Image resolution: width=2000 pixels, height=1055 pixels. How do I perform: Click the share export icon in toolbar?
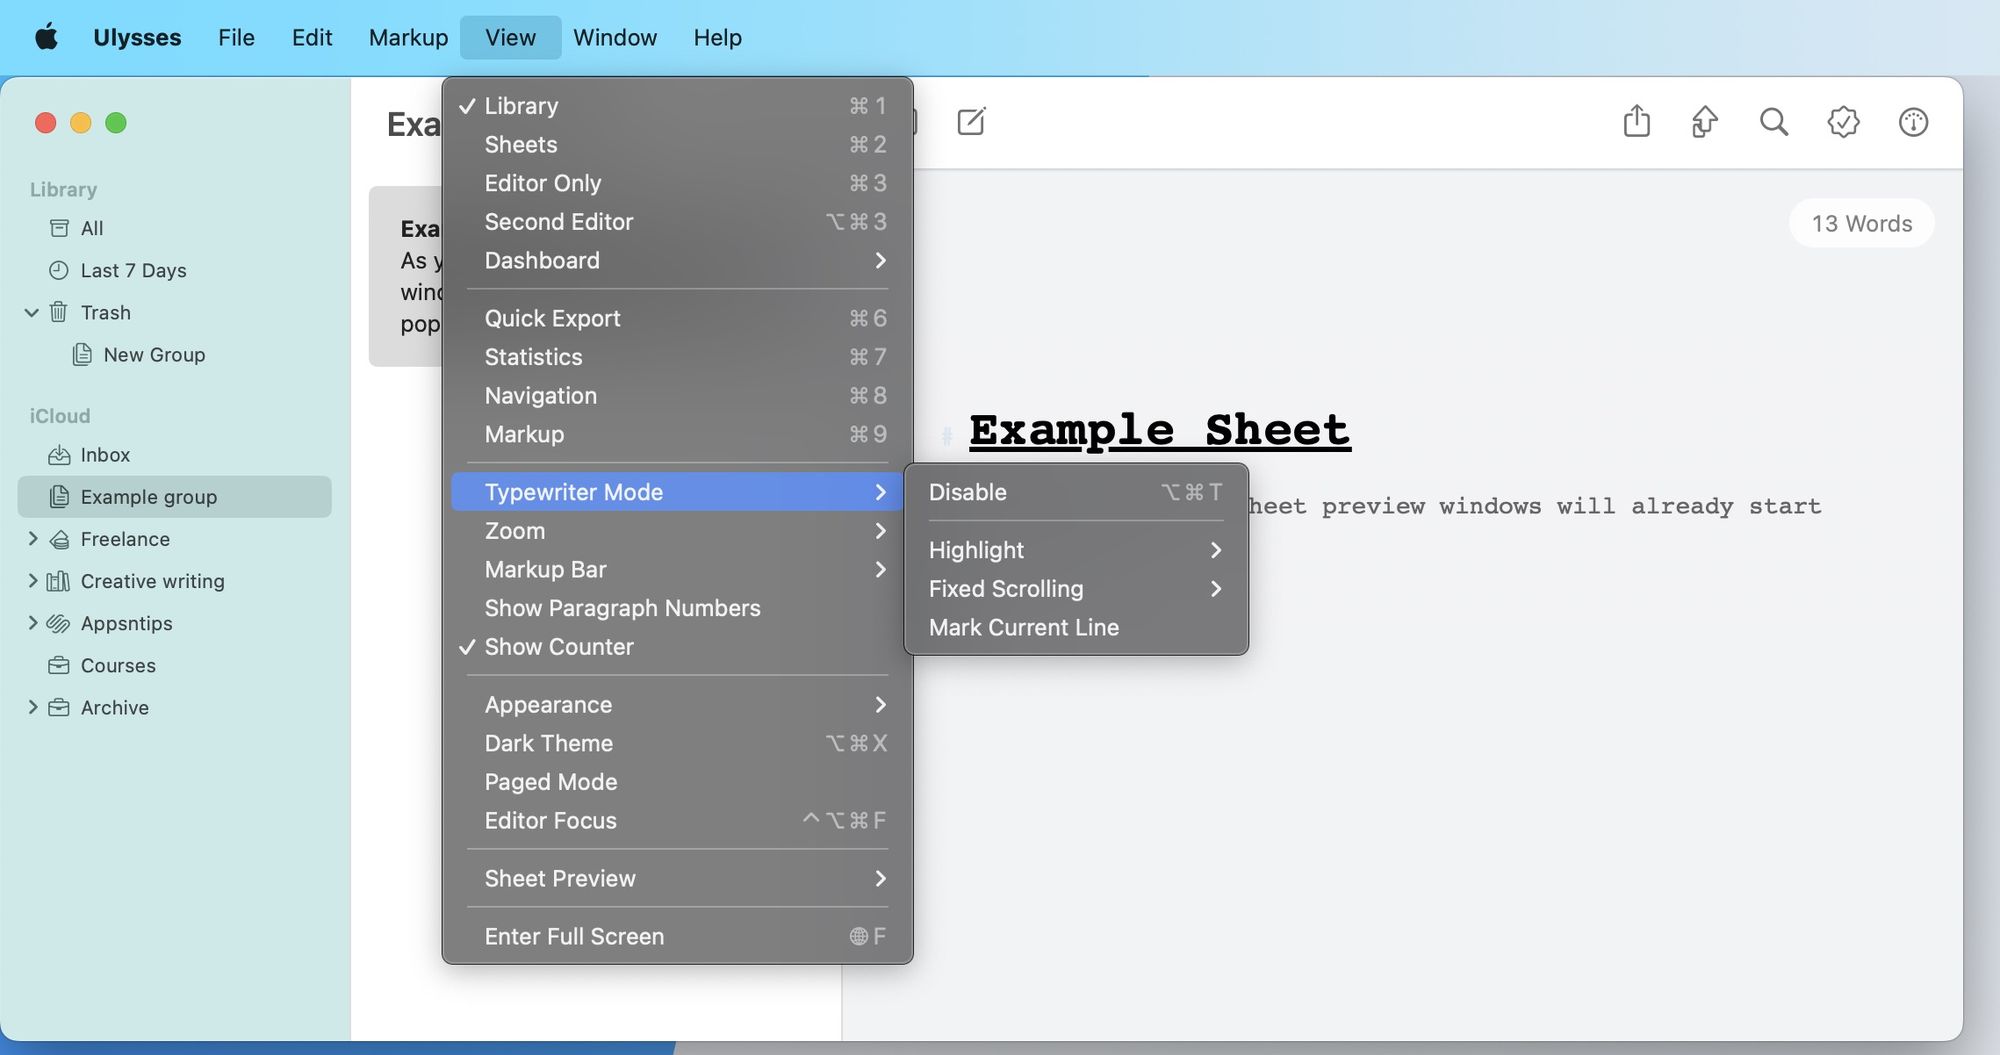pos(1636,122)
